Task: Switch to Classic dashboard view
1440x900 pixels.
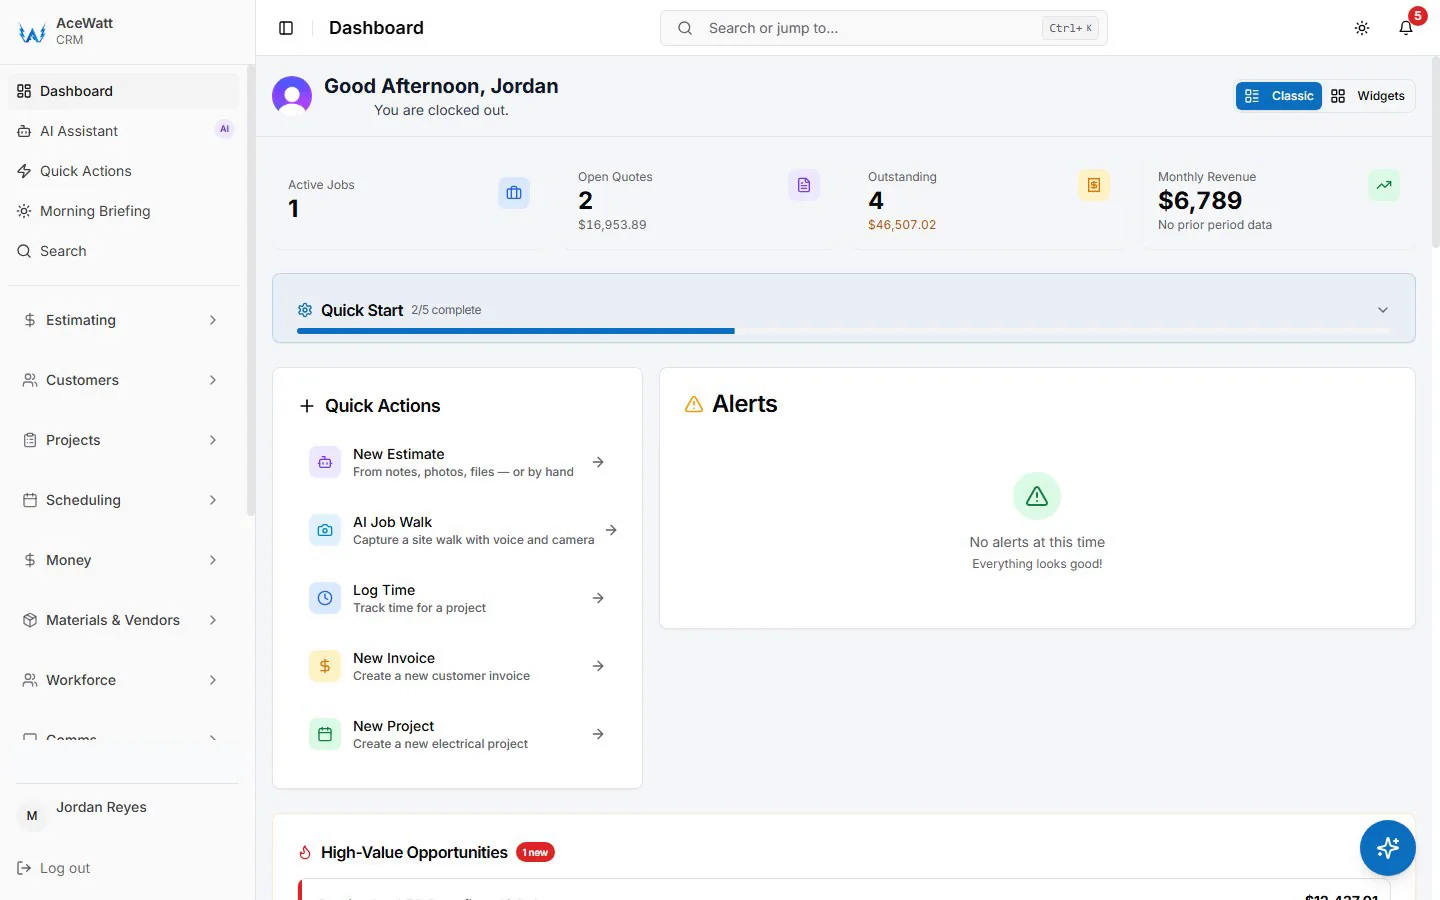Action: point(1279,96)
